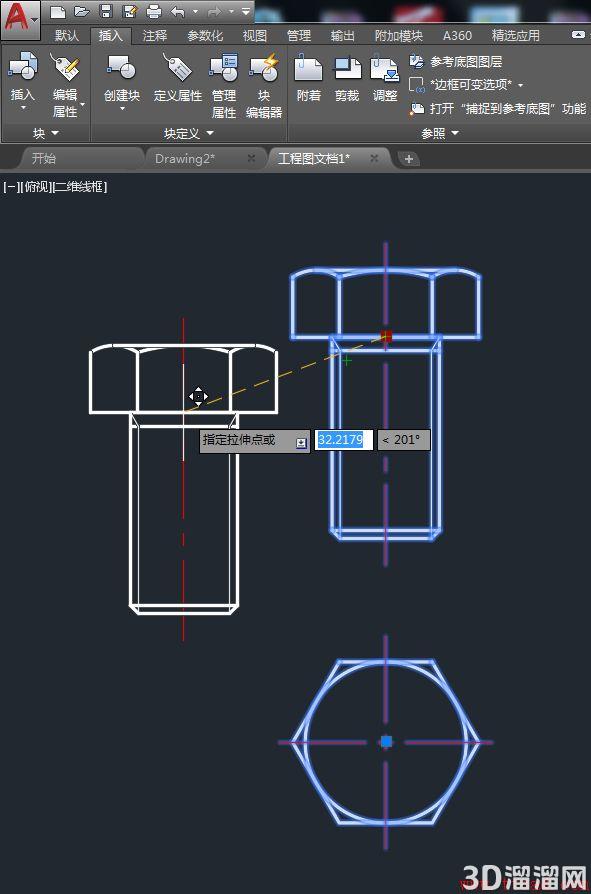This screenshot has width=591, height=894.
Task: Click 参考底图图层 underlay layers button
Action: click(455, 62)
